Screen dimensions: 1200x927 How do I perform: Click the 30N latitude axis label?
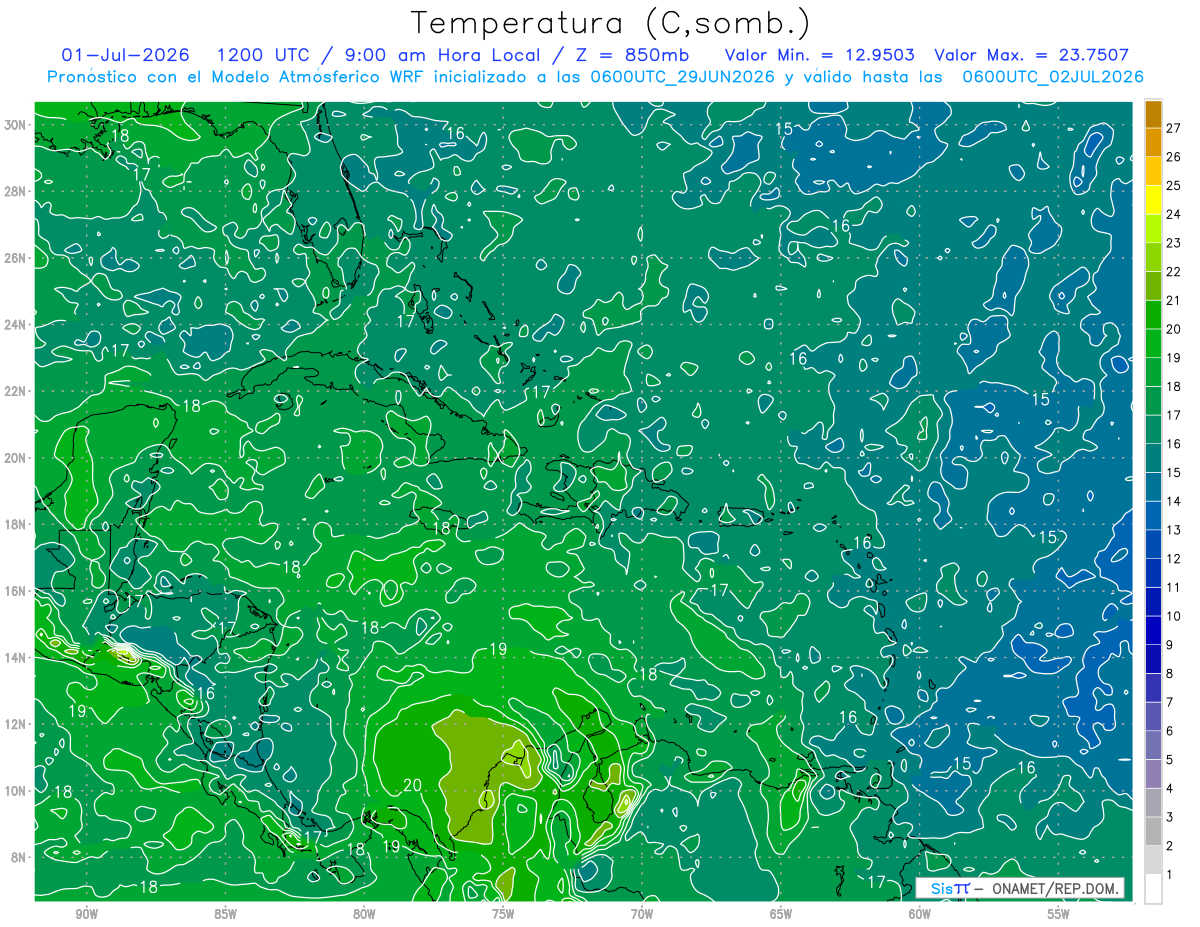[16, 125]
